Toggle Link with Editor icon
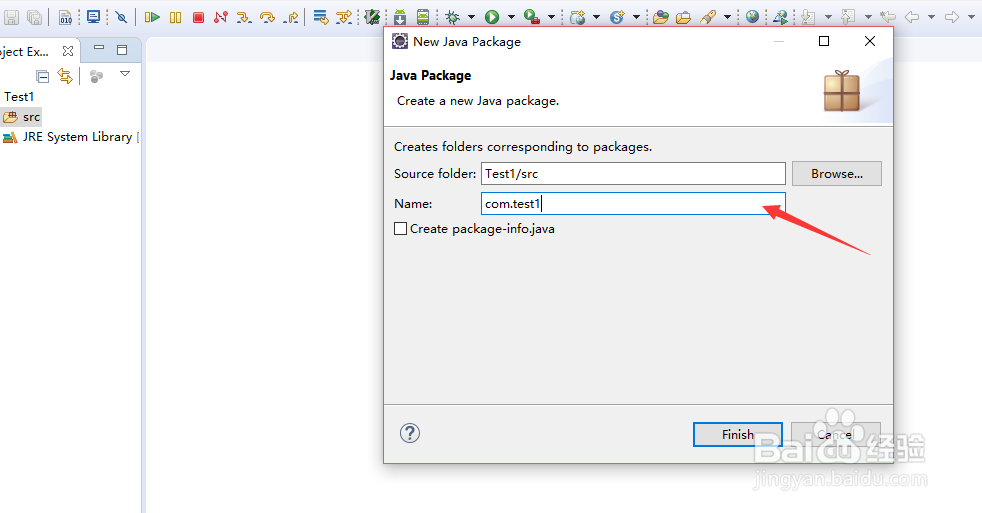Screen dimensions: 982x513 [x=65, y=76]
